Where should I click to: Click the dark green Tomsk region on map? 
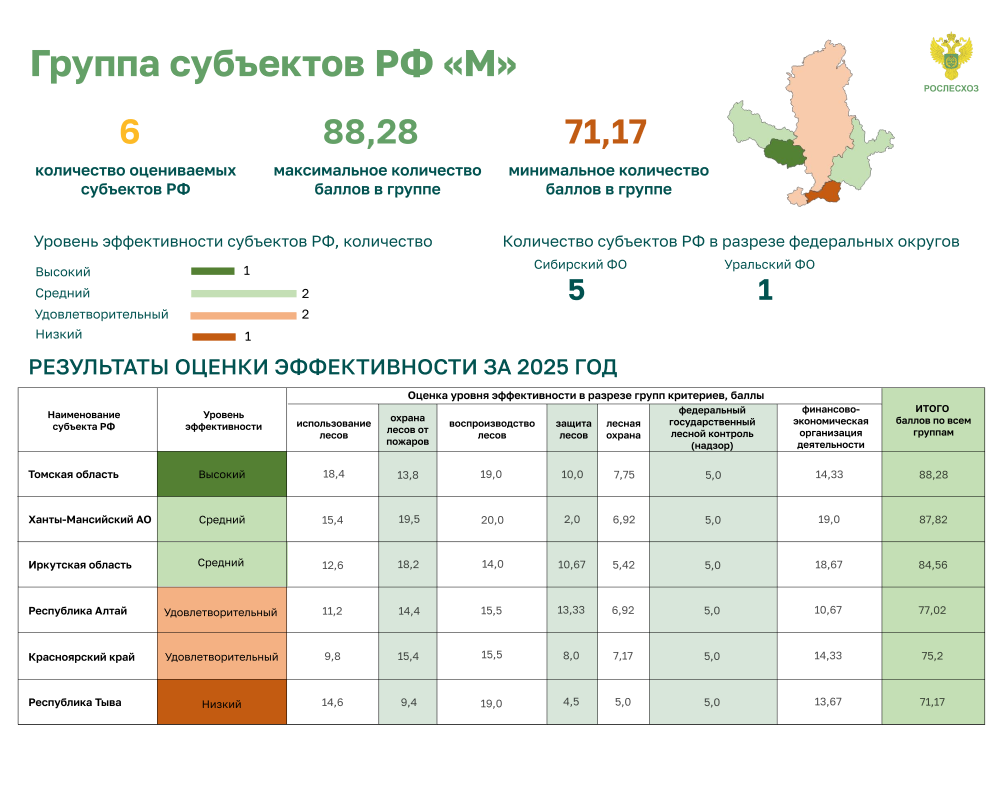(785, 152)
